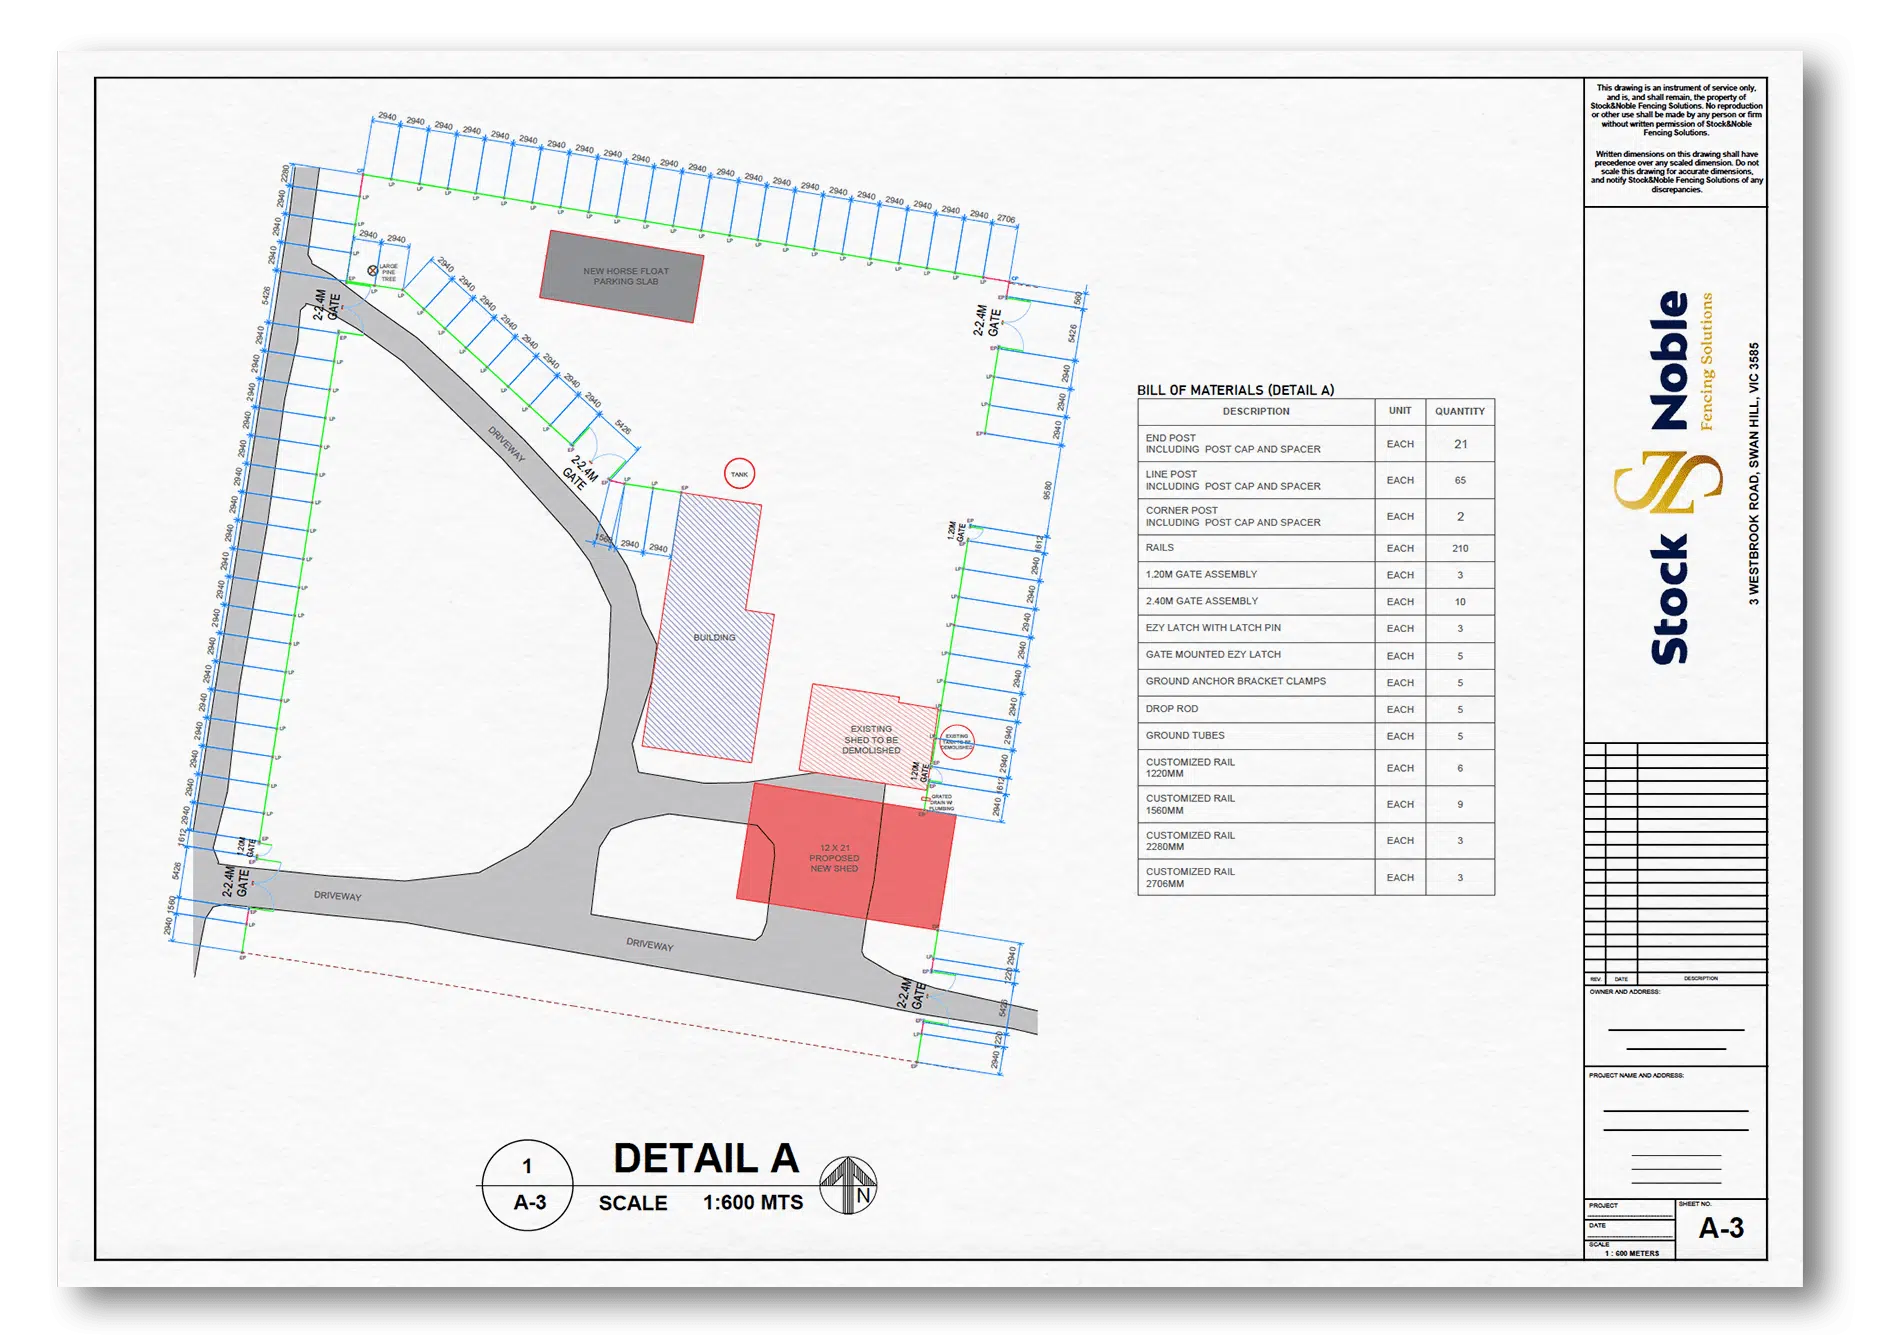Select the END POST row in materials table
Viewport: 1878px width, 1339px height.
(1256, 444)
